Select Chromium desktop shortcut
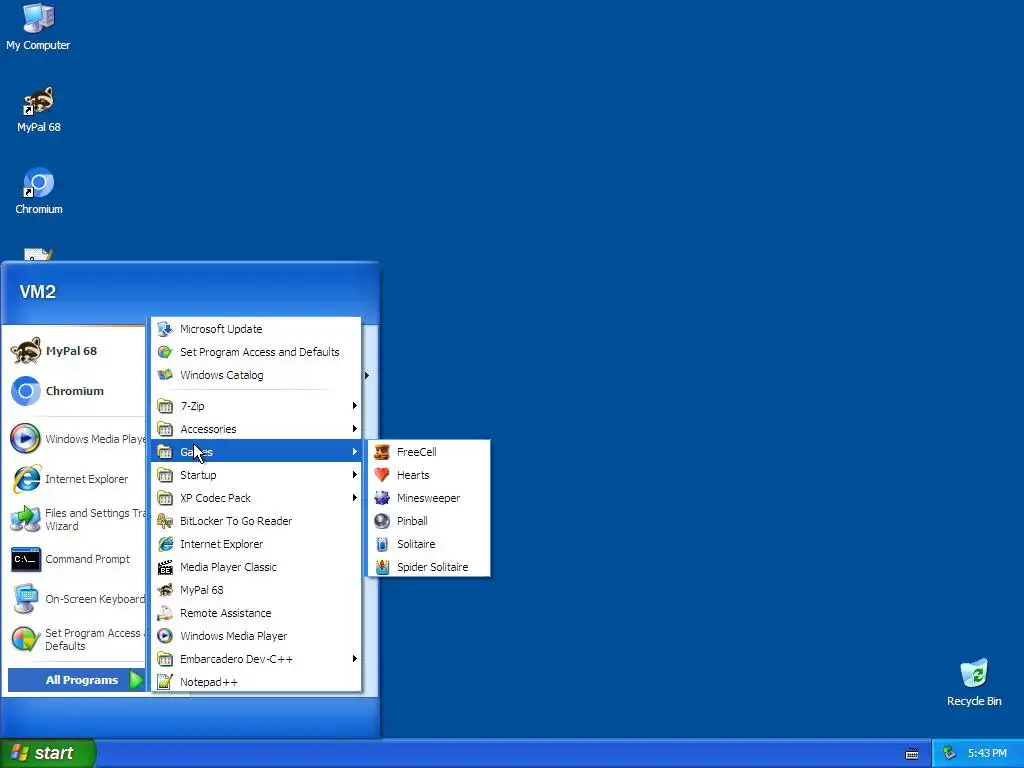The image size is (1024, 768). pyautogui.click(x=39, y=191)
